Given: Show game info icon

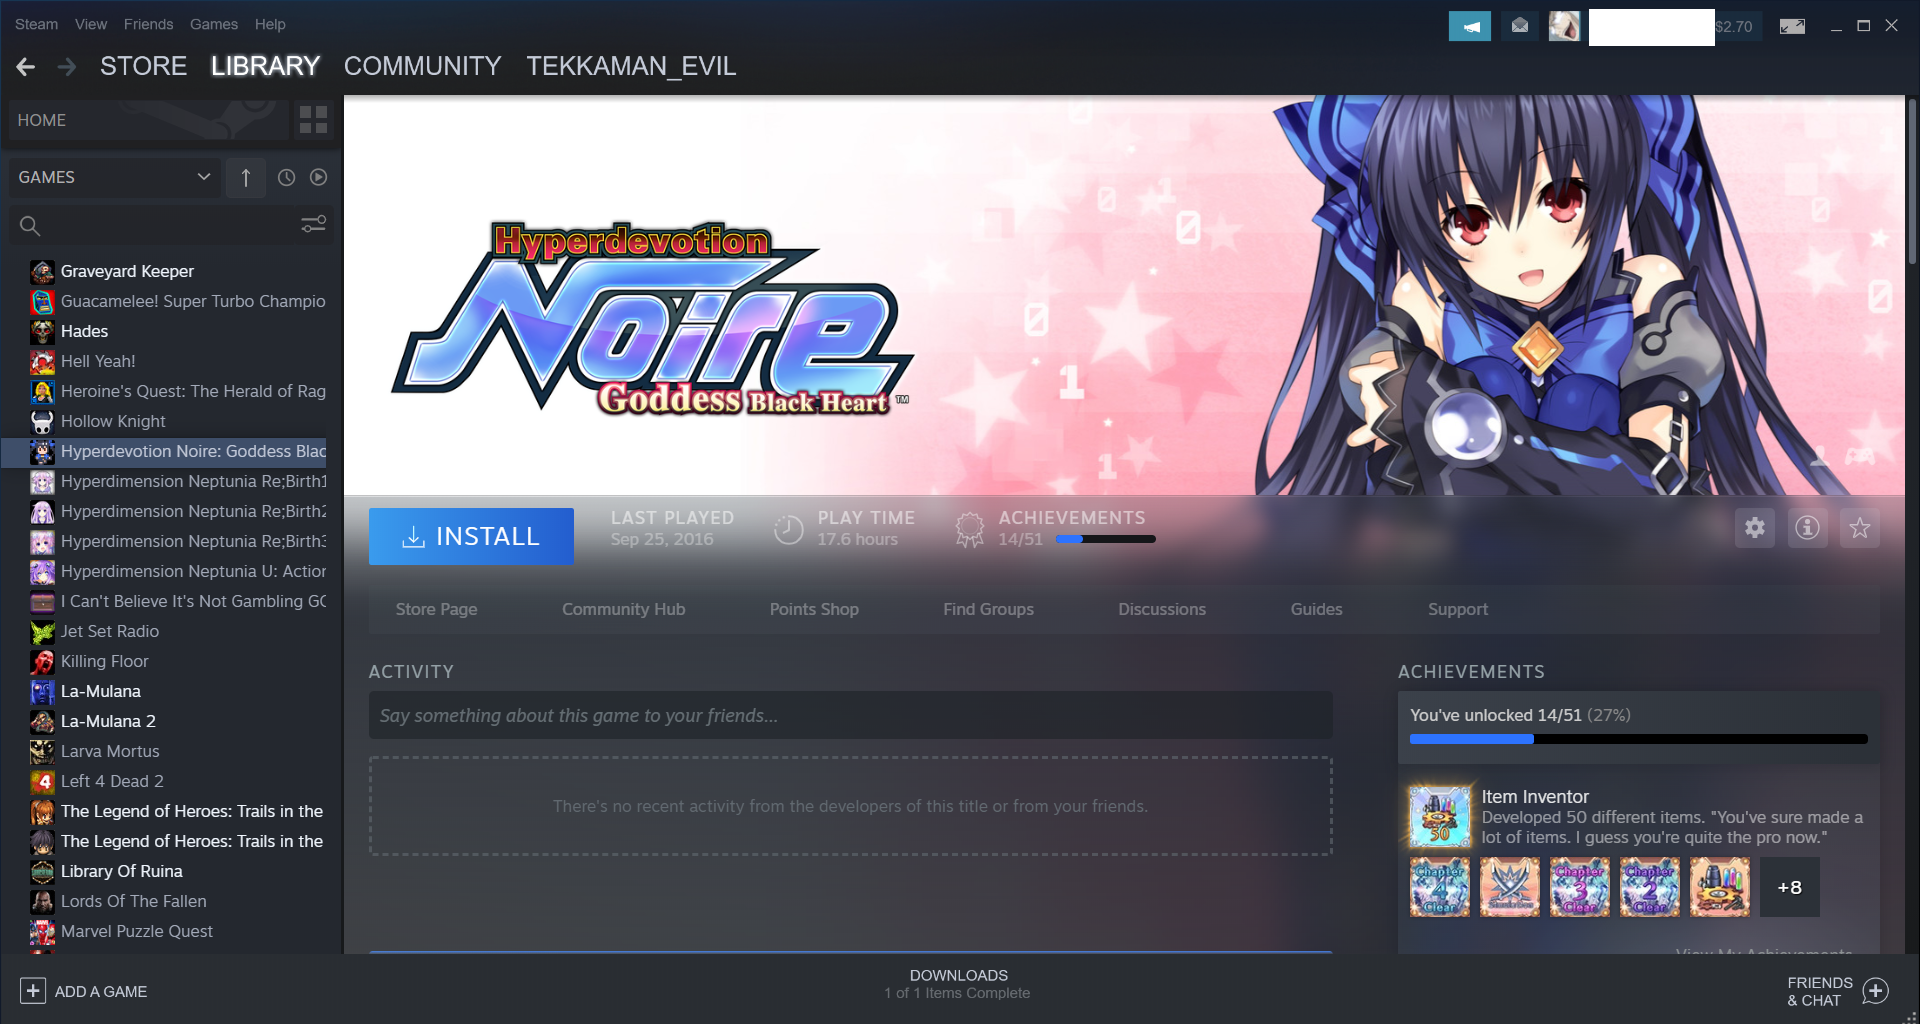Looking at the screenshot, I should coord(1807,527).
